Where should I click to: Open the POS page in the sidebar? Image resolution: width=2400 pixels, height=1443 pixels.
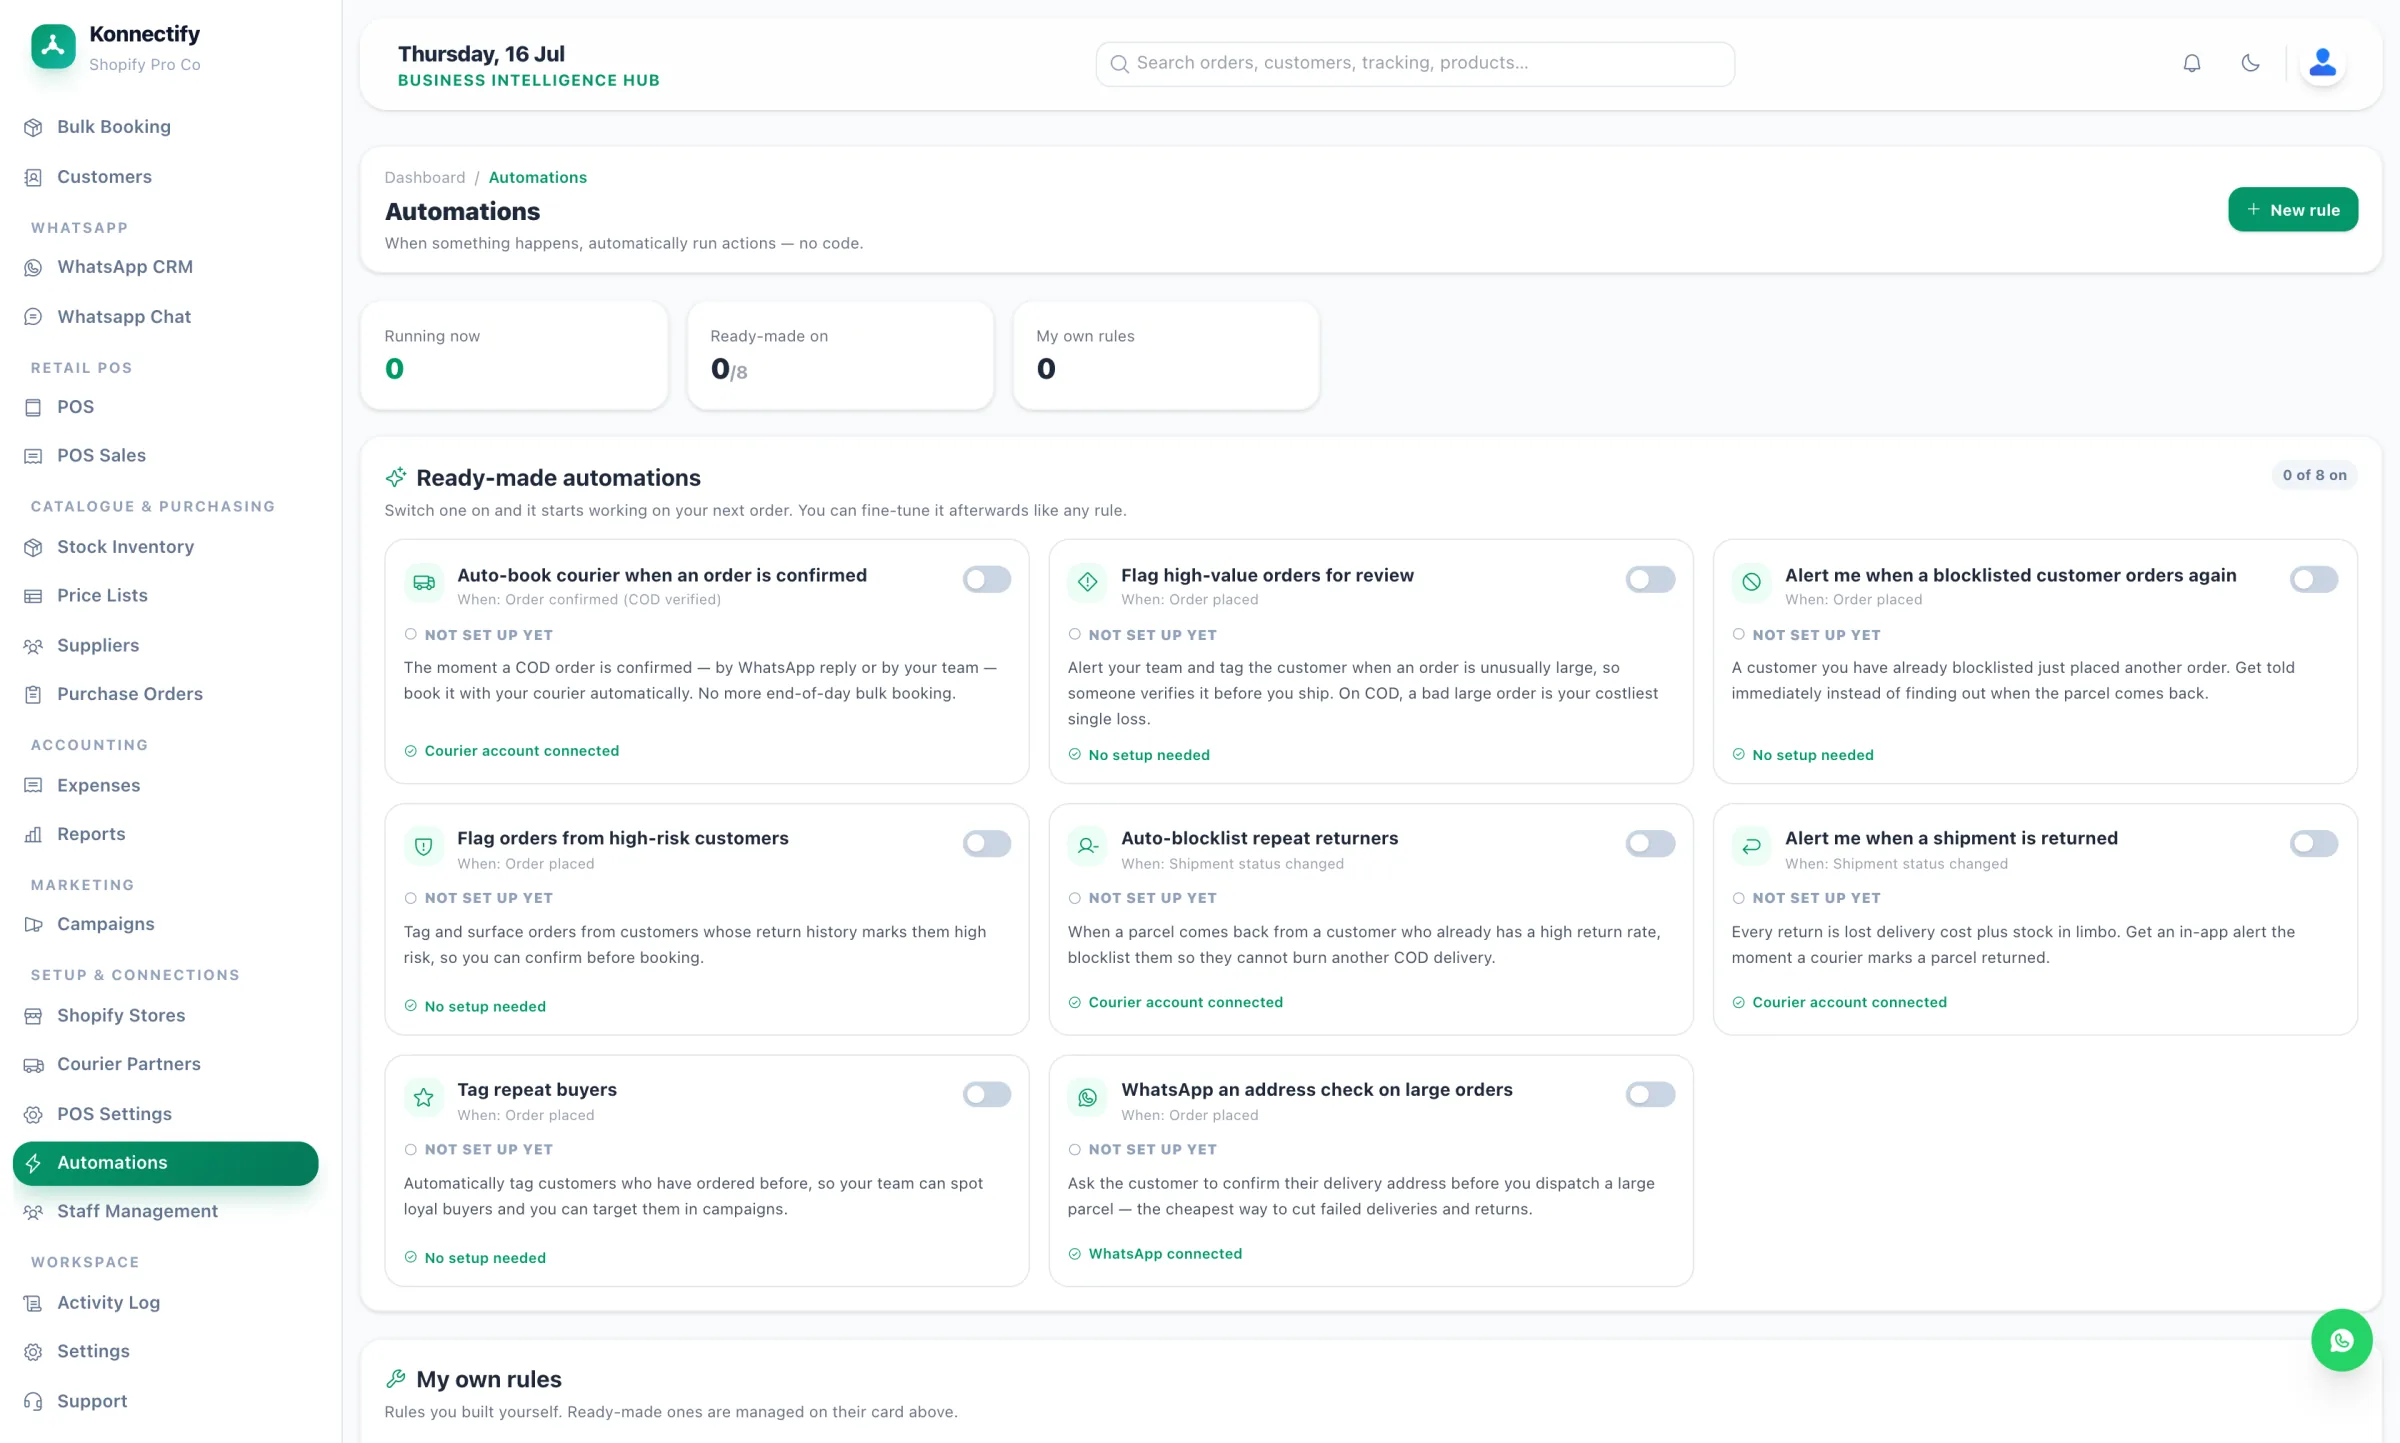coord(165,407)
